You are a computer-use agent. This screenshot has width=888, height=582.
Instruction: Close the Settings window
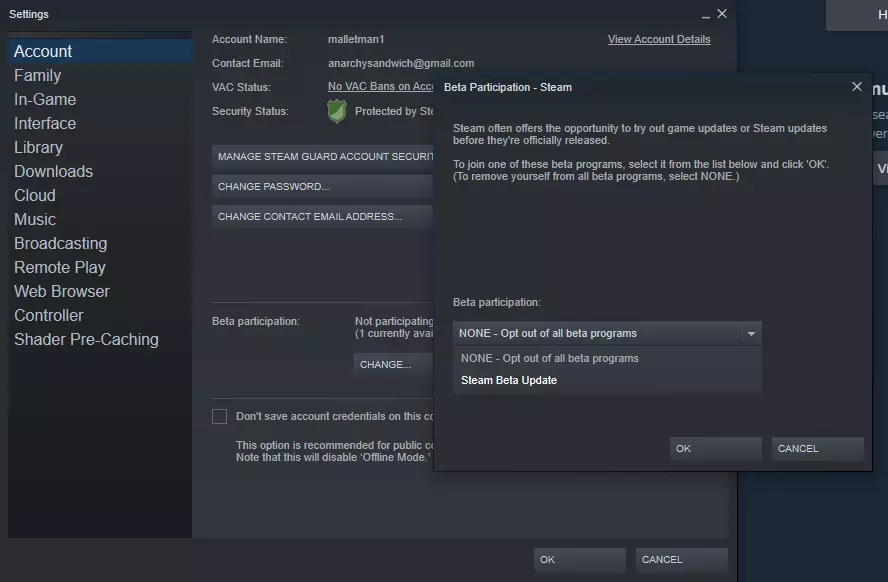(722, 14)
